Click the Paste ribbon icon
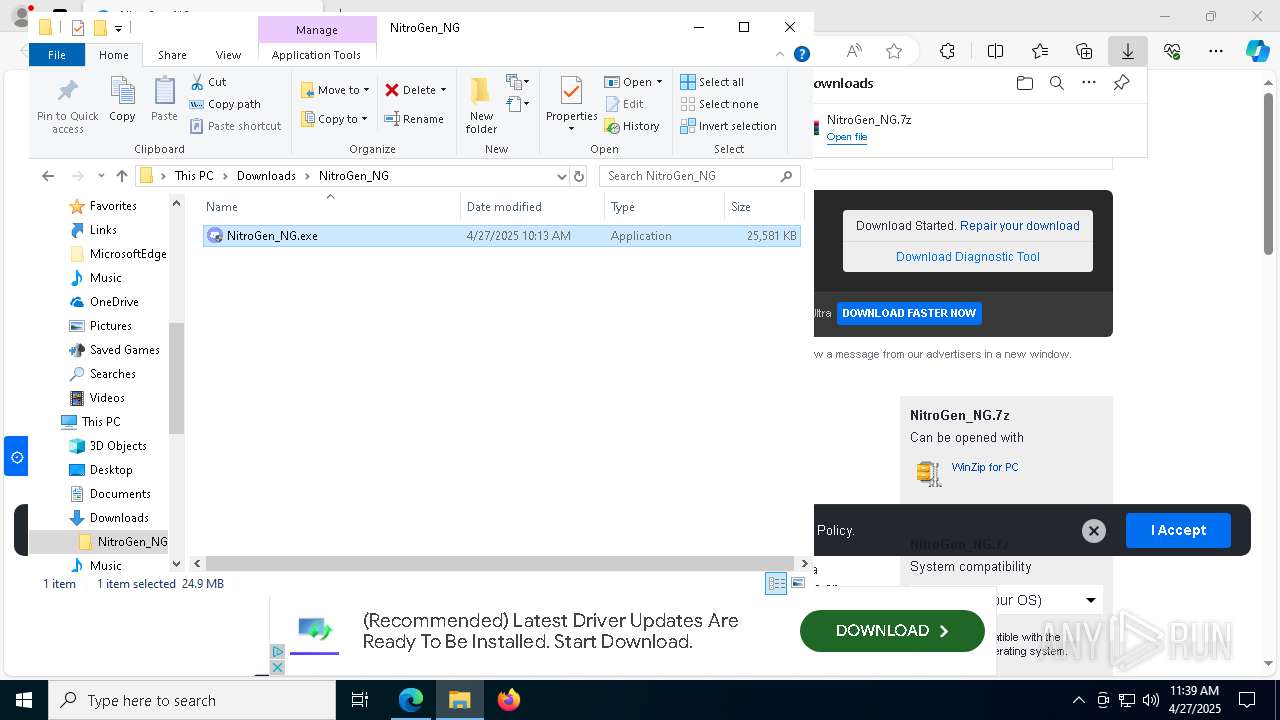The image size is (1280, 720). 164,100
